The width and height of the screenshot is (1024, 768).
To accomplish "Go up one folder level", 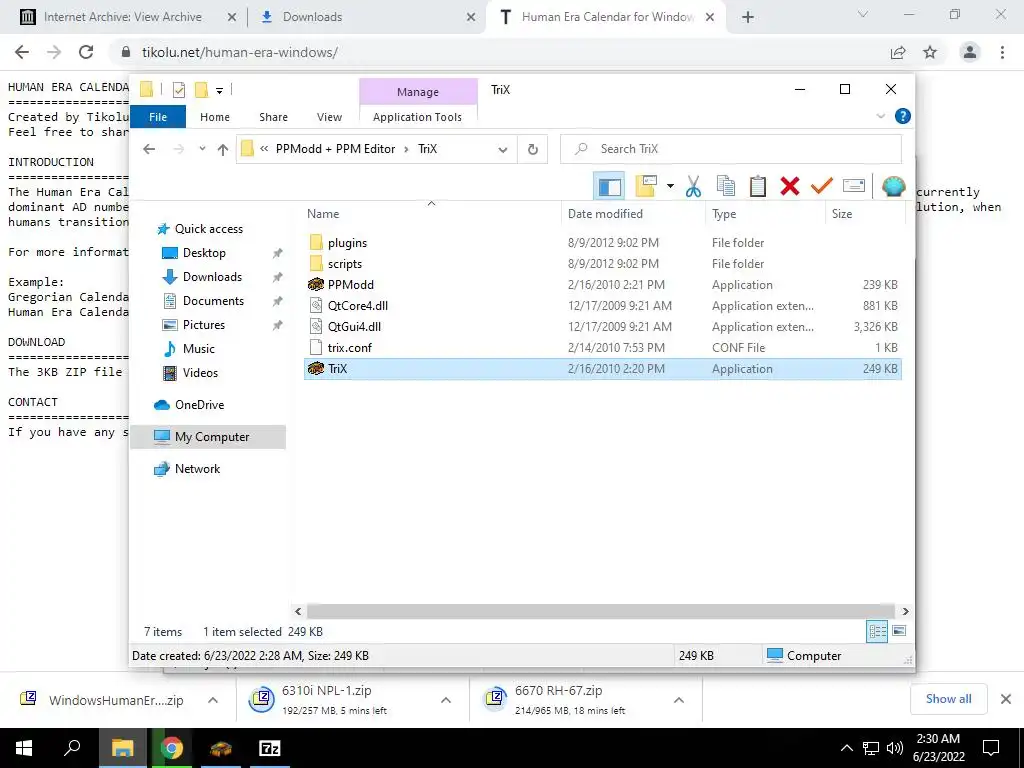I will pyautogui.click(x=223, y=149).
